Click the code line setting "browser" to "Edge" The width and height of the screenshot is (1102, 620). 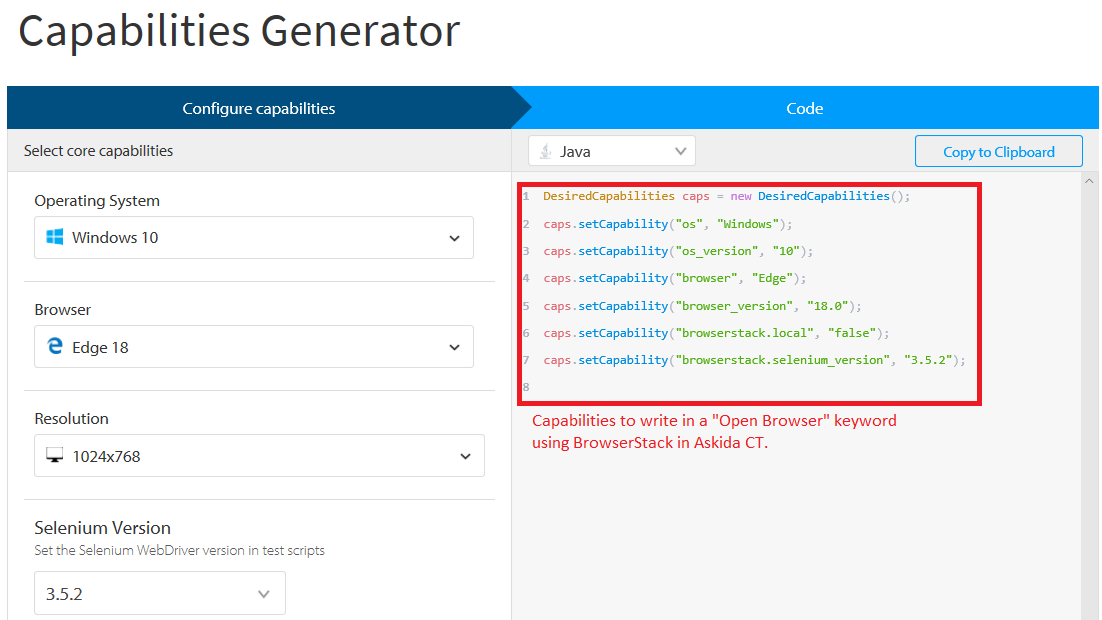tap(675, 278)
